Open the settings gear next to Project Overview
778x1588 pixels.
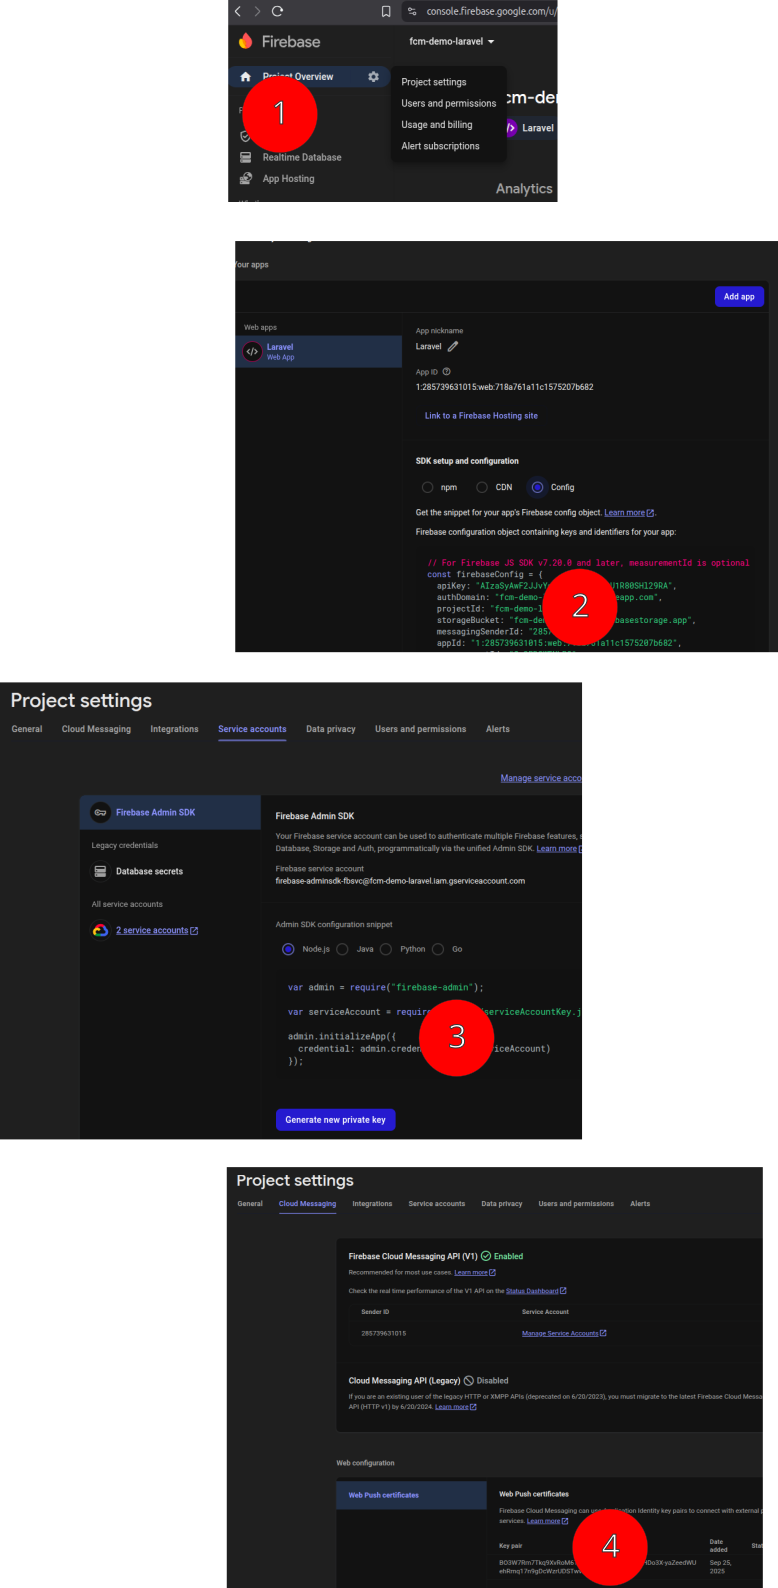coord(373,77)
